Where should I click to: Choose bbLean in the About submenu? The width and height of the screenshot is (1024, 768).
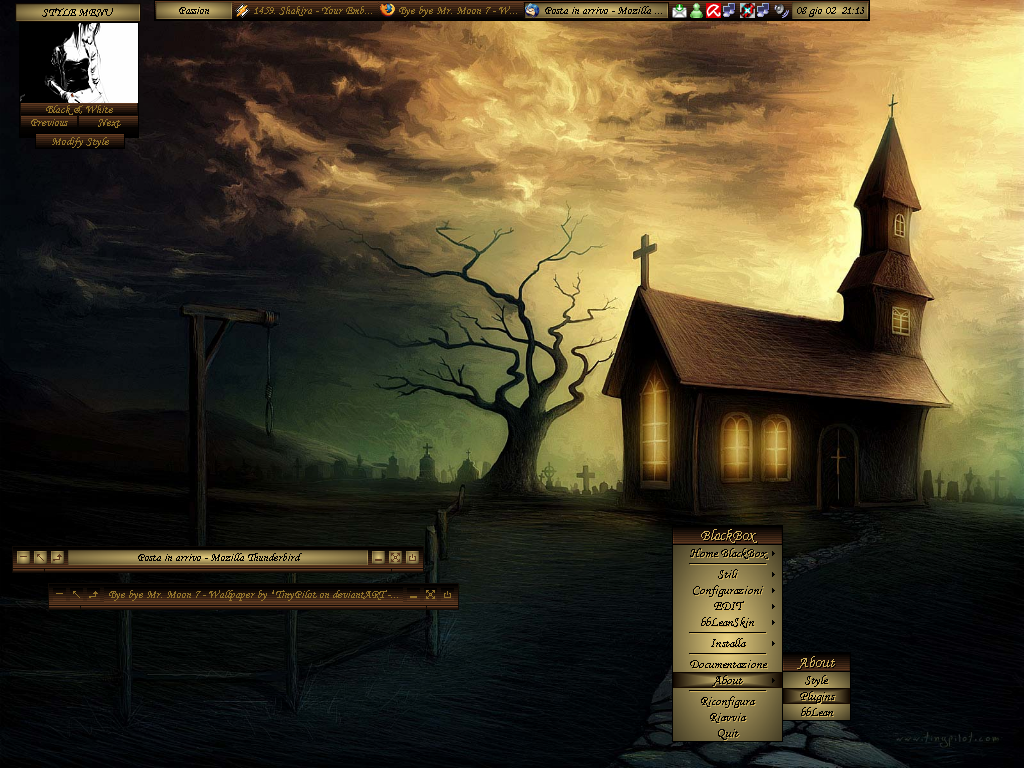816,712
